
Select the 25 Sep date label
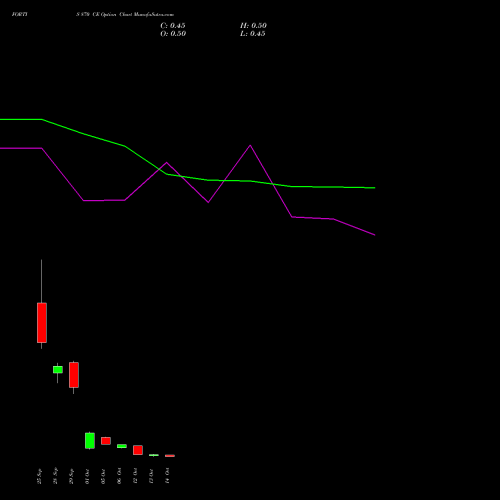40,476
